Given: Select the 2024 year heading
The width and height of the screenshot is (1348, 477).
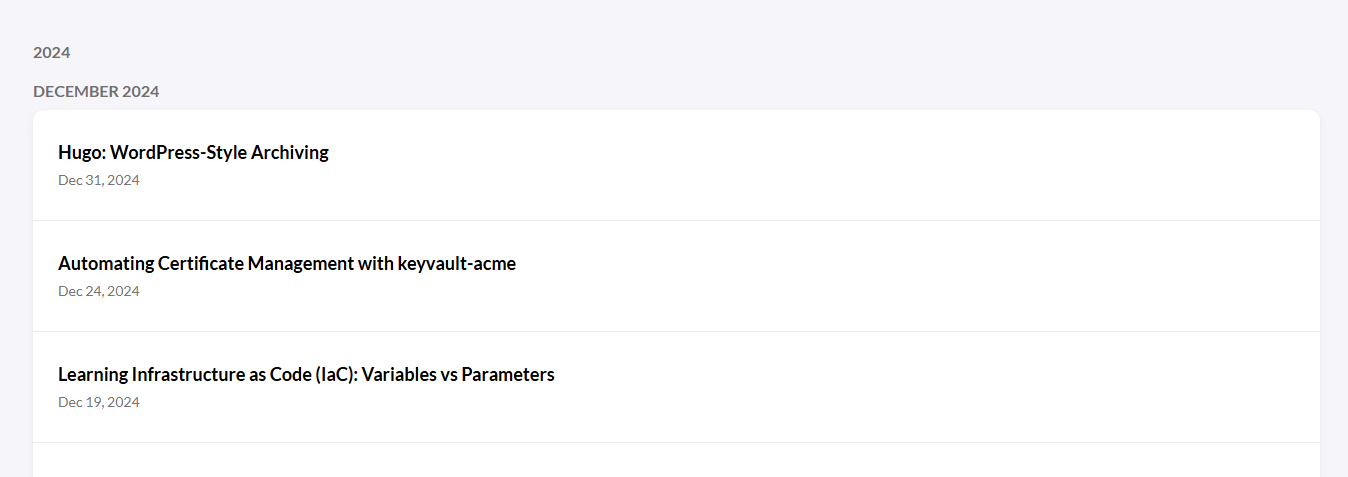Looking at the screenshot, I should tap(52, 52).
